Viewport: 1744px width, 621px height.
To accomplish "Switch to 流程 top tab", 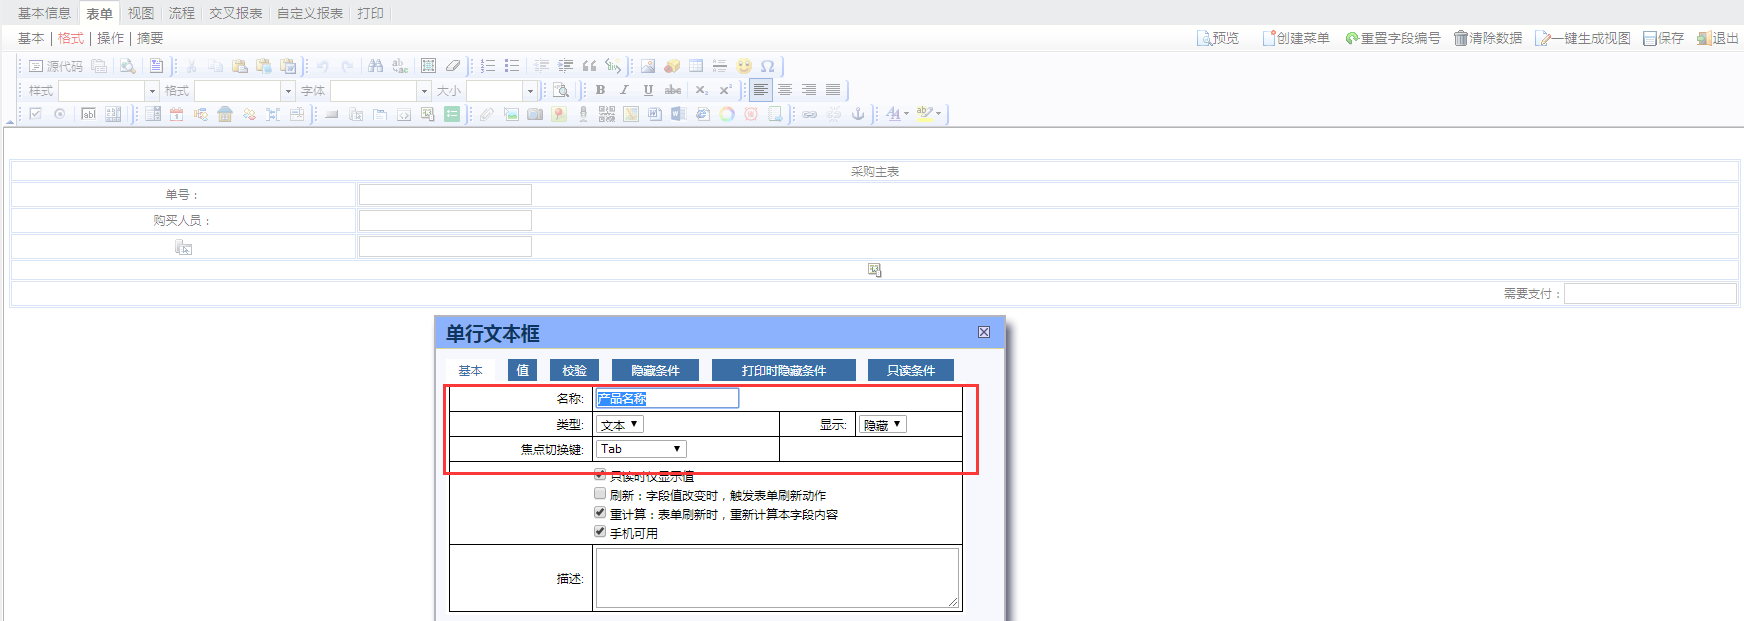I will click(182, 13).
